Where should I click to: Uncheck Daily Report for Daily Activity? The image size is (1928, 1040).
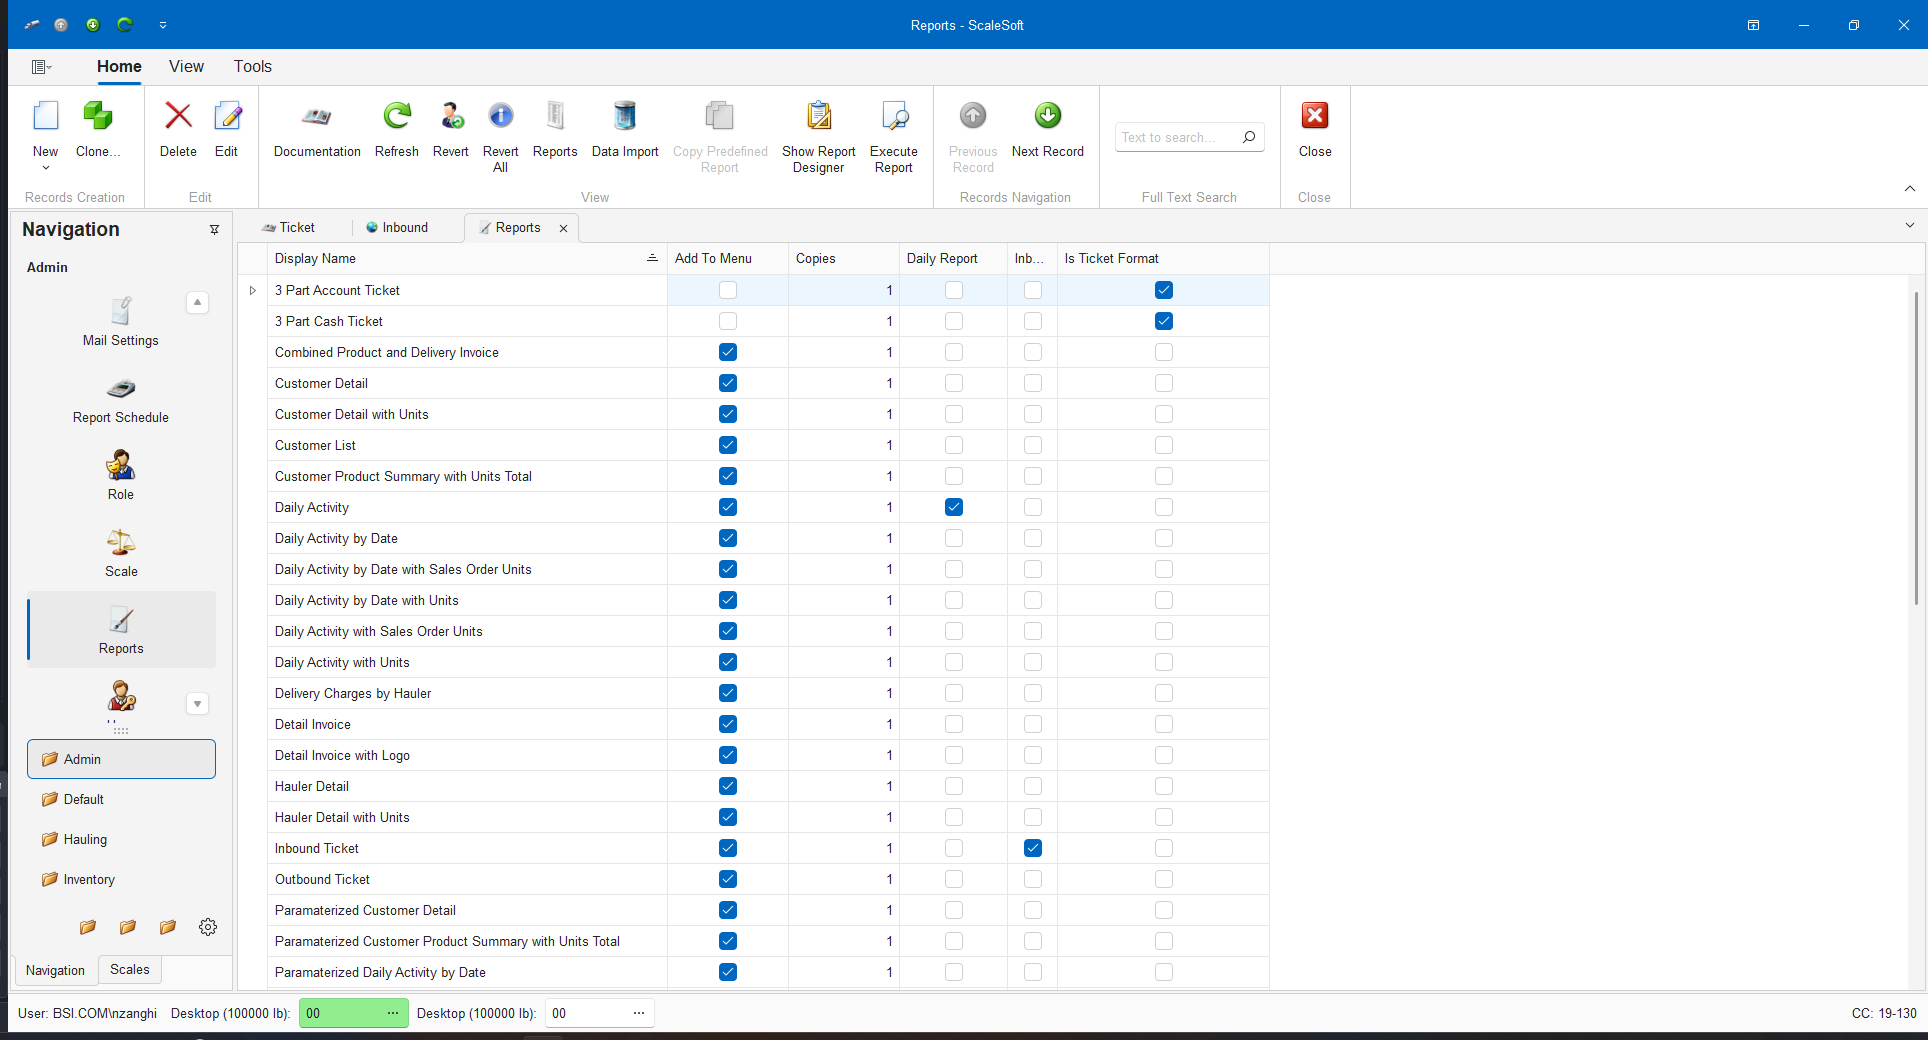pos(954,507)
